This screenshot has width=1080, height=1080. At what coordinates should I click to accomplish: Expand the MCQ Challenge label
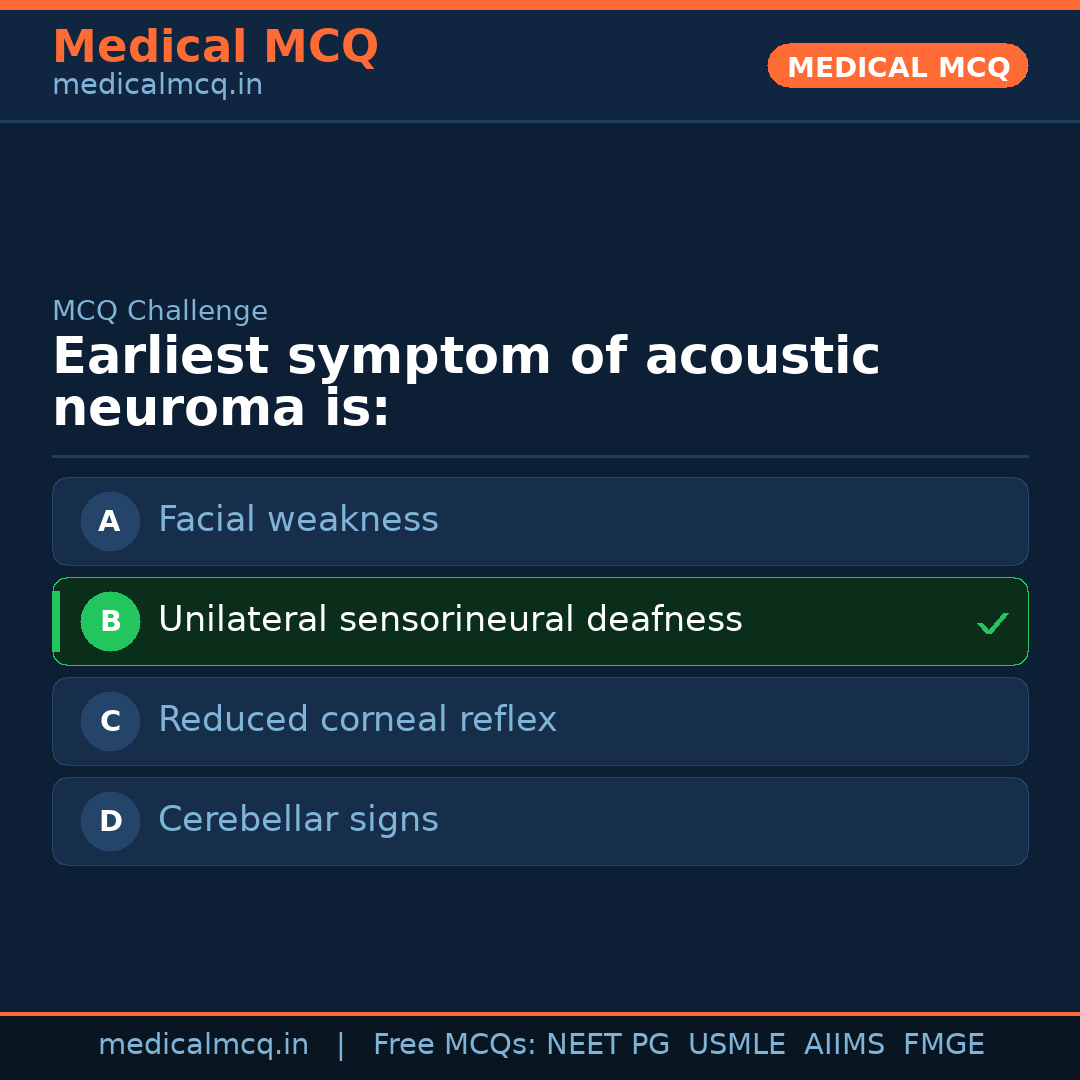[160, 311]
